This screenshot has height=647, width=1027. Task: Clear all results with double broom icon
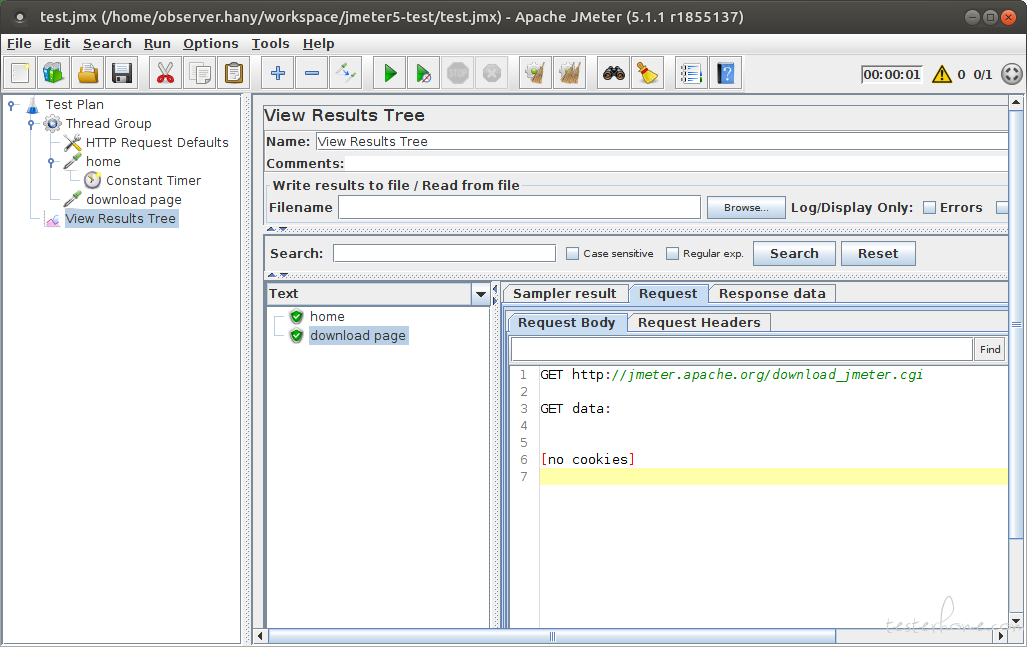click(570, 73)
